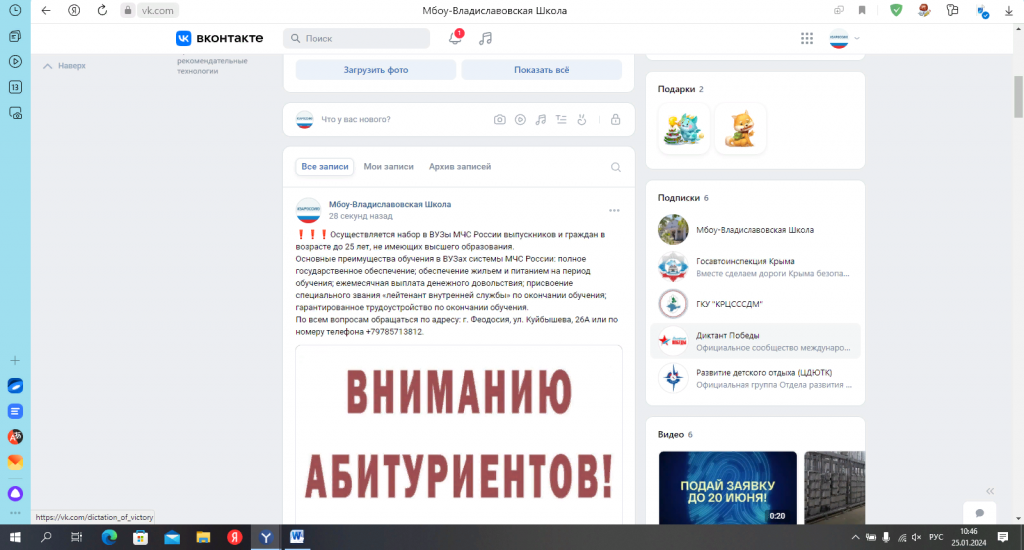Open the three-dot menu on the post
1024x550 pixels.
tap(614, 210)
